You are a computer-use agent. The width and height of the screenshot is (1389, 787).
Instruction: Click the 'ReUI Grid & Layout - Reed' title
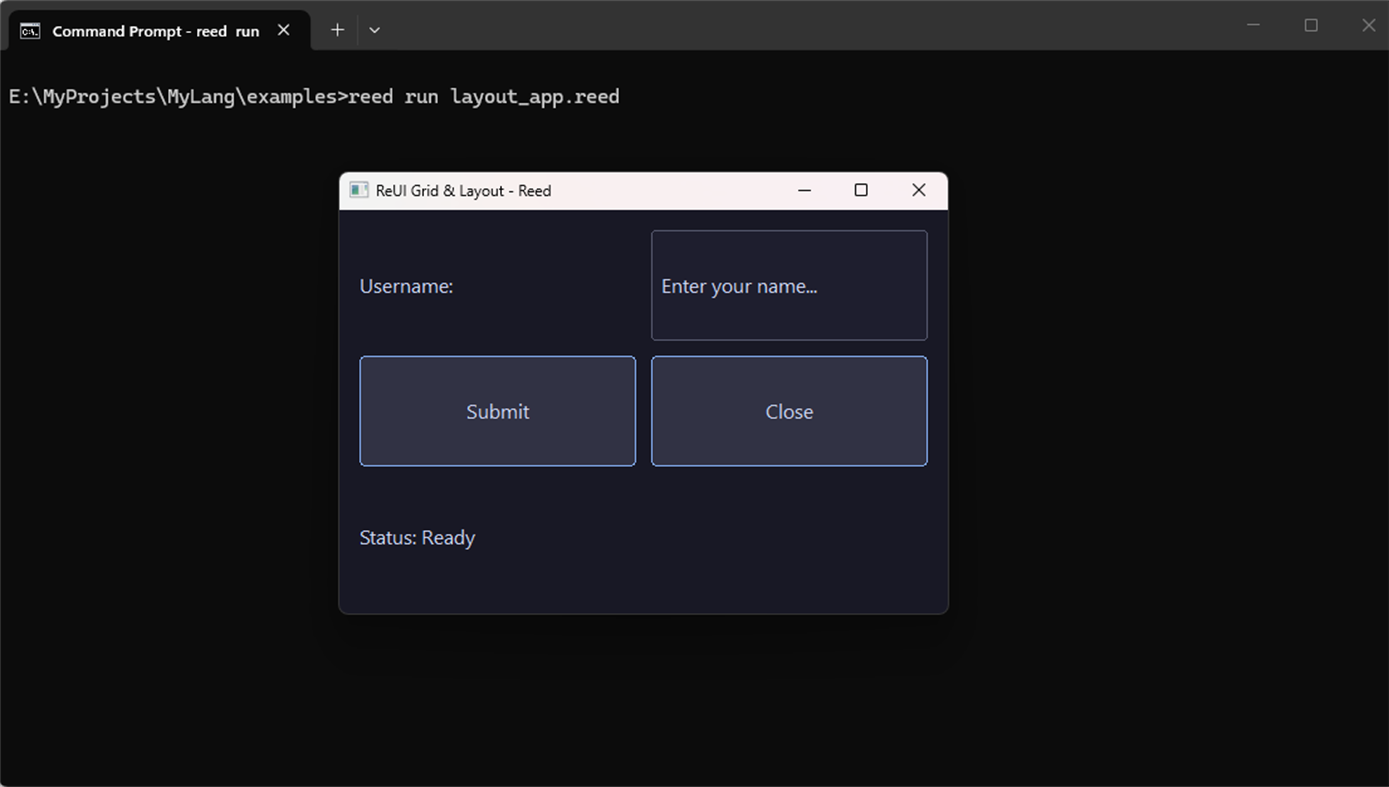click(463, 190)
